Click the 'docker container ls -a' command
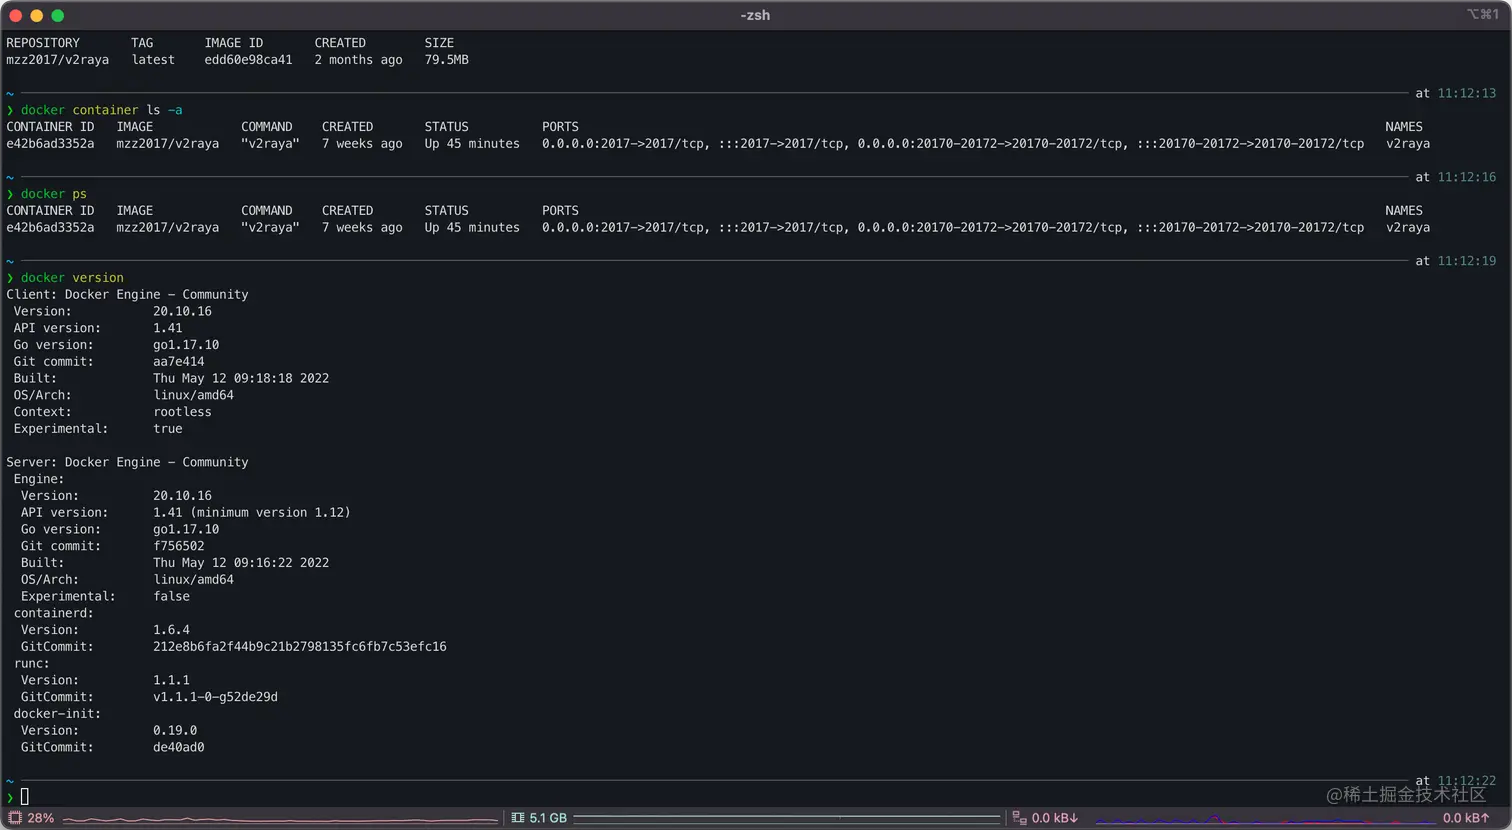Screen dimensions: 1512x830 (102, 110)
